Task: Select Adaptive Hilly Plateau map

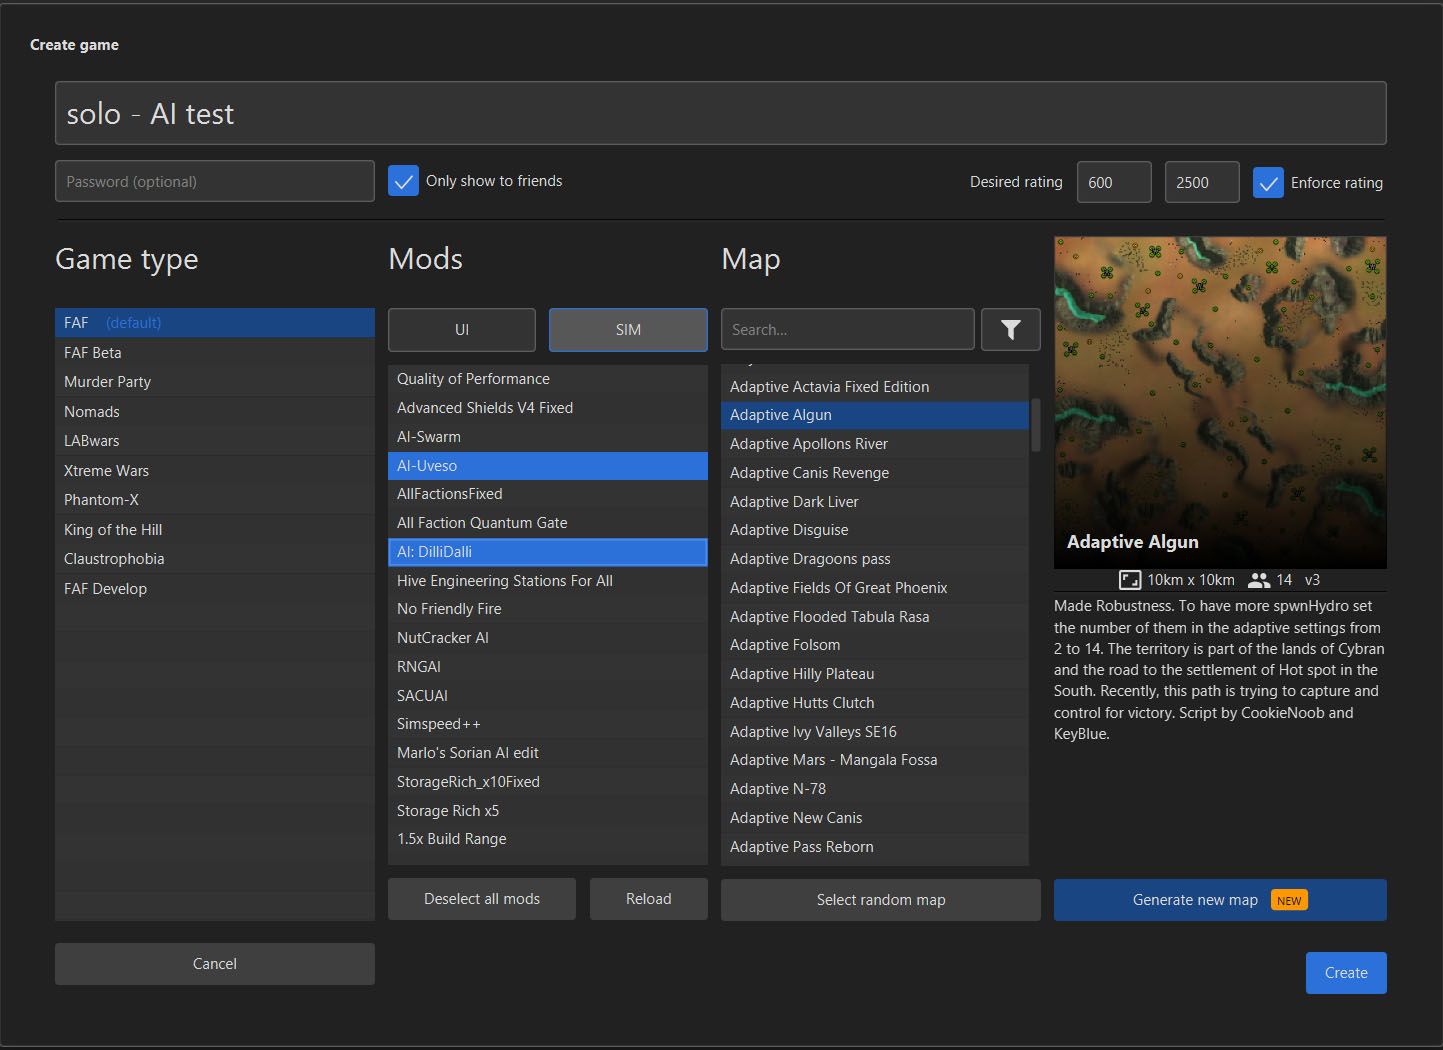Action: [875, 673]
